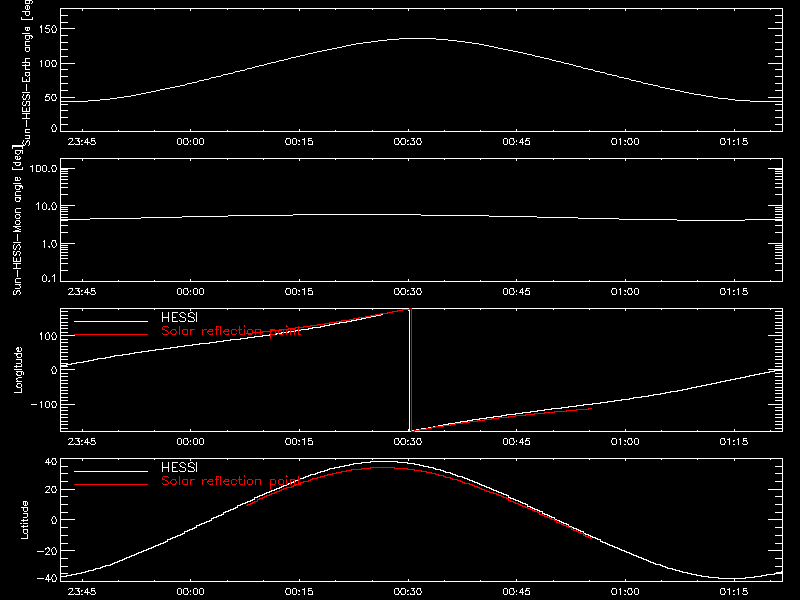This screenshot has height=600, width=800.
Task: Click red legend line sample in Latitude plot
Action: coord(111,484)
